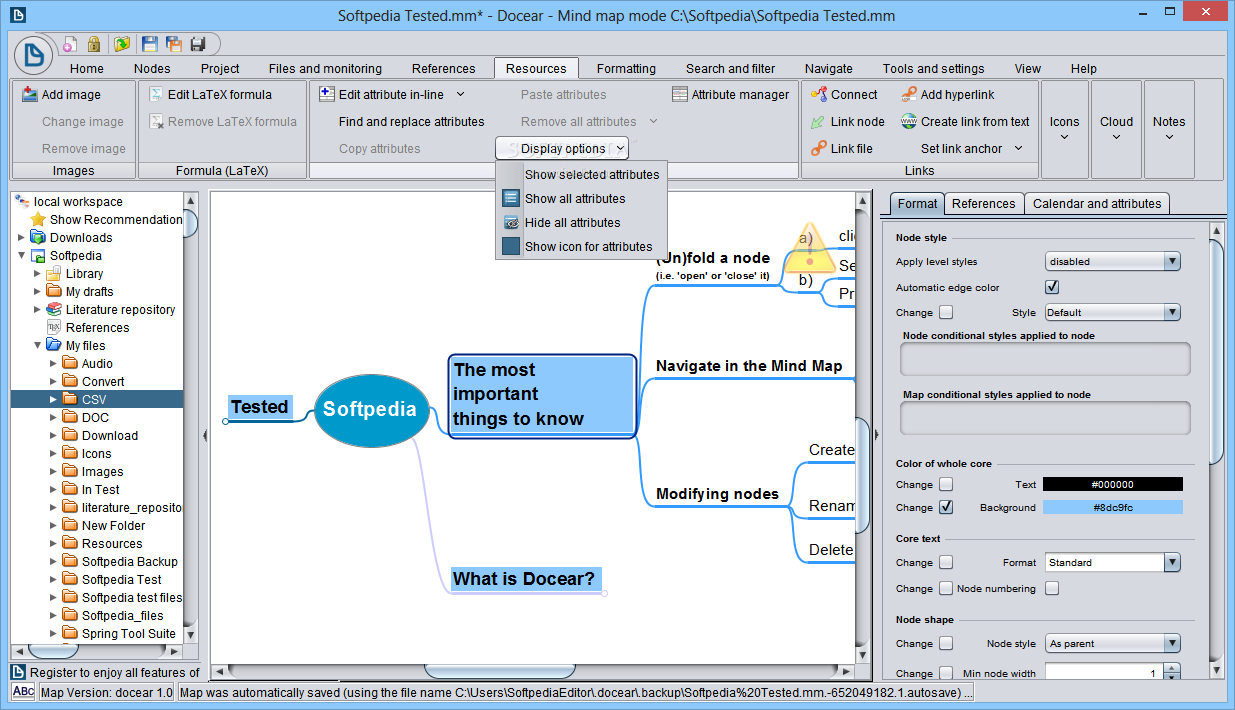Click Find and replace attributes

[411, 122]
